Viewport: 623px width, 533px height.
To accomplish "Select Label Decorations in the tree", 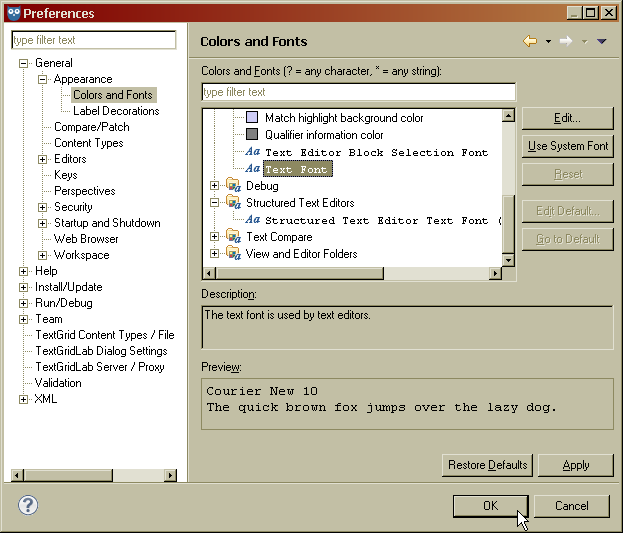I will point(116,111).
